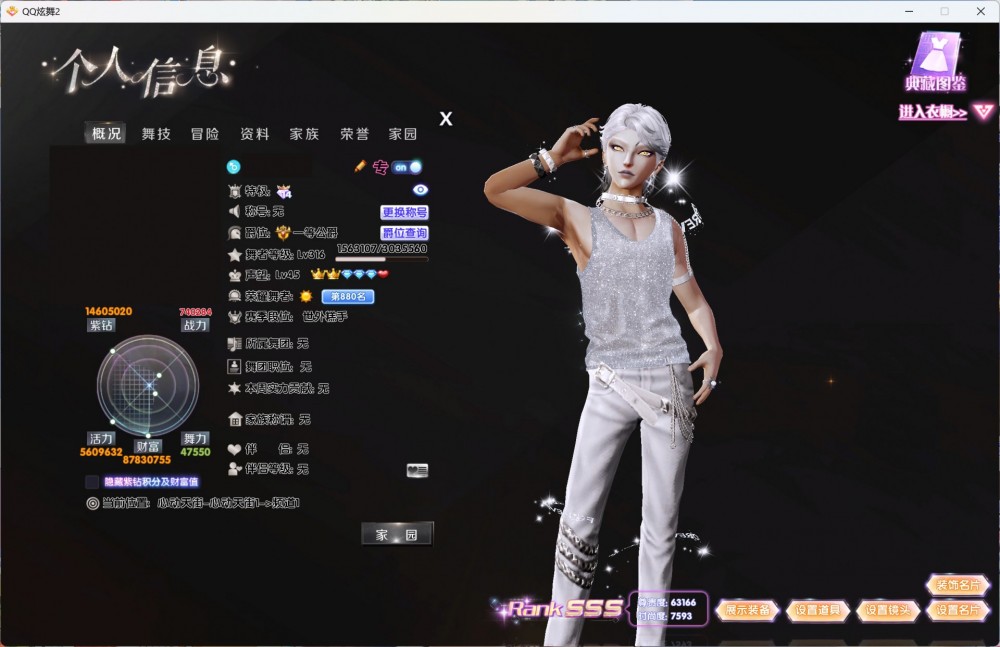Close the 个人信息 panel with X
1000x647 pixels.
(x=446, y=119)
